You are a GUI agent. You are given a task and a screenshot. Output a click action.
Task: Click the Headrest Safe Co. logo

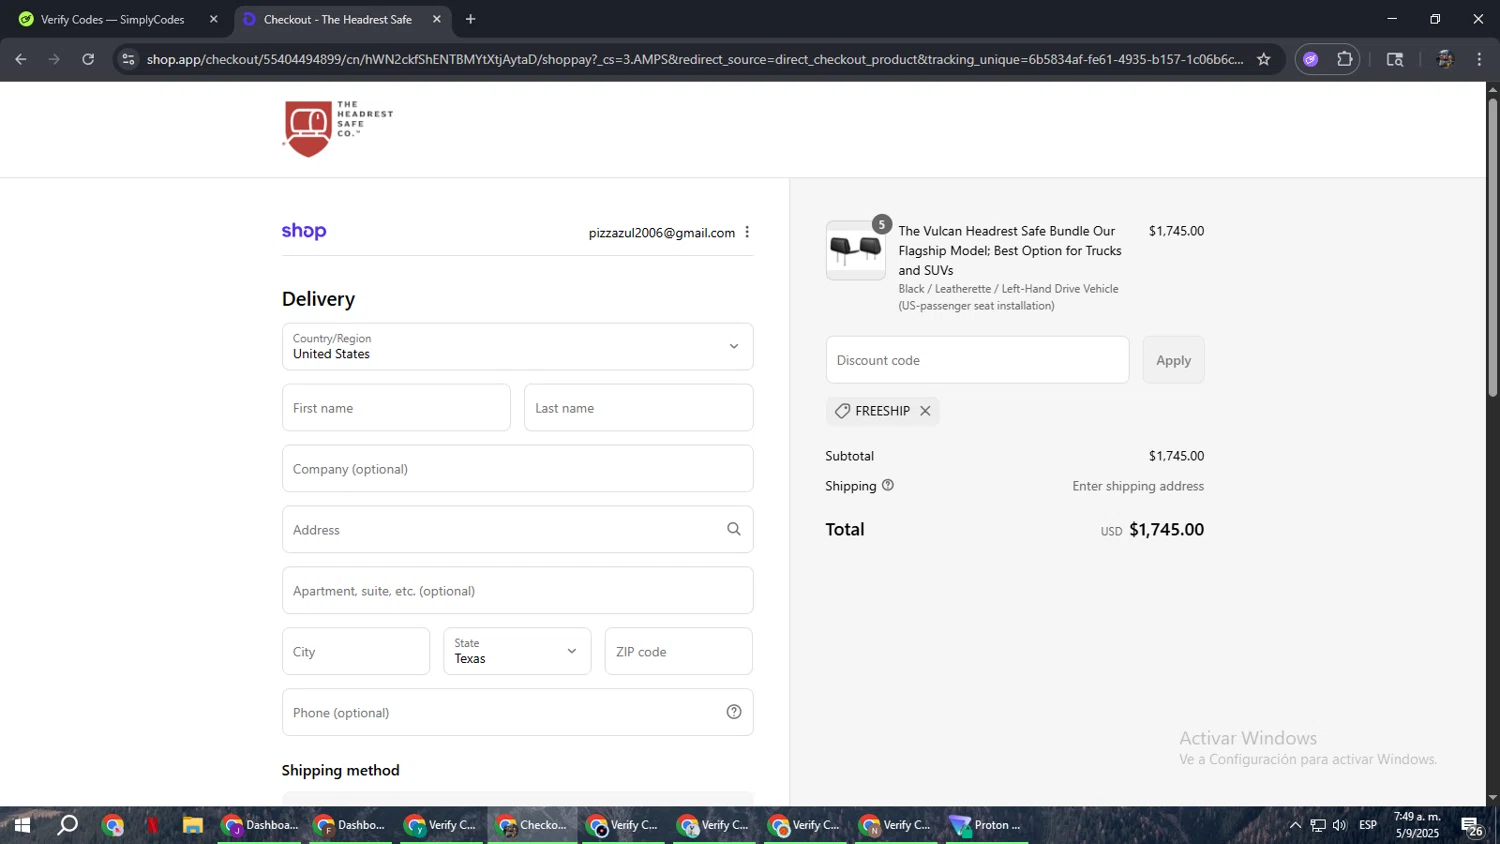click(338, 129)
